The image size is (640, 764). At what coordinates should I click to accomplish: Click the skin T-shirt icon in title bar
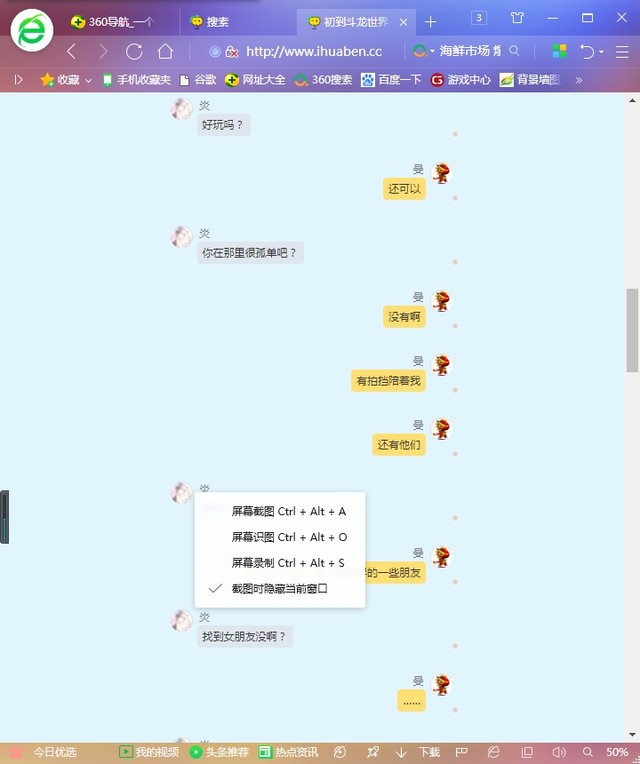[517, 18]
